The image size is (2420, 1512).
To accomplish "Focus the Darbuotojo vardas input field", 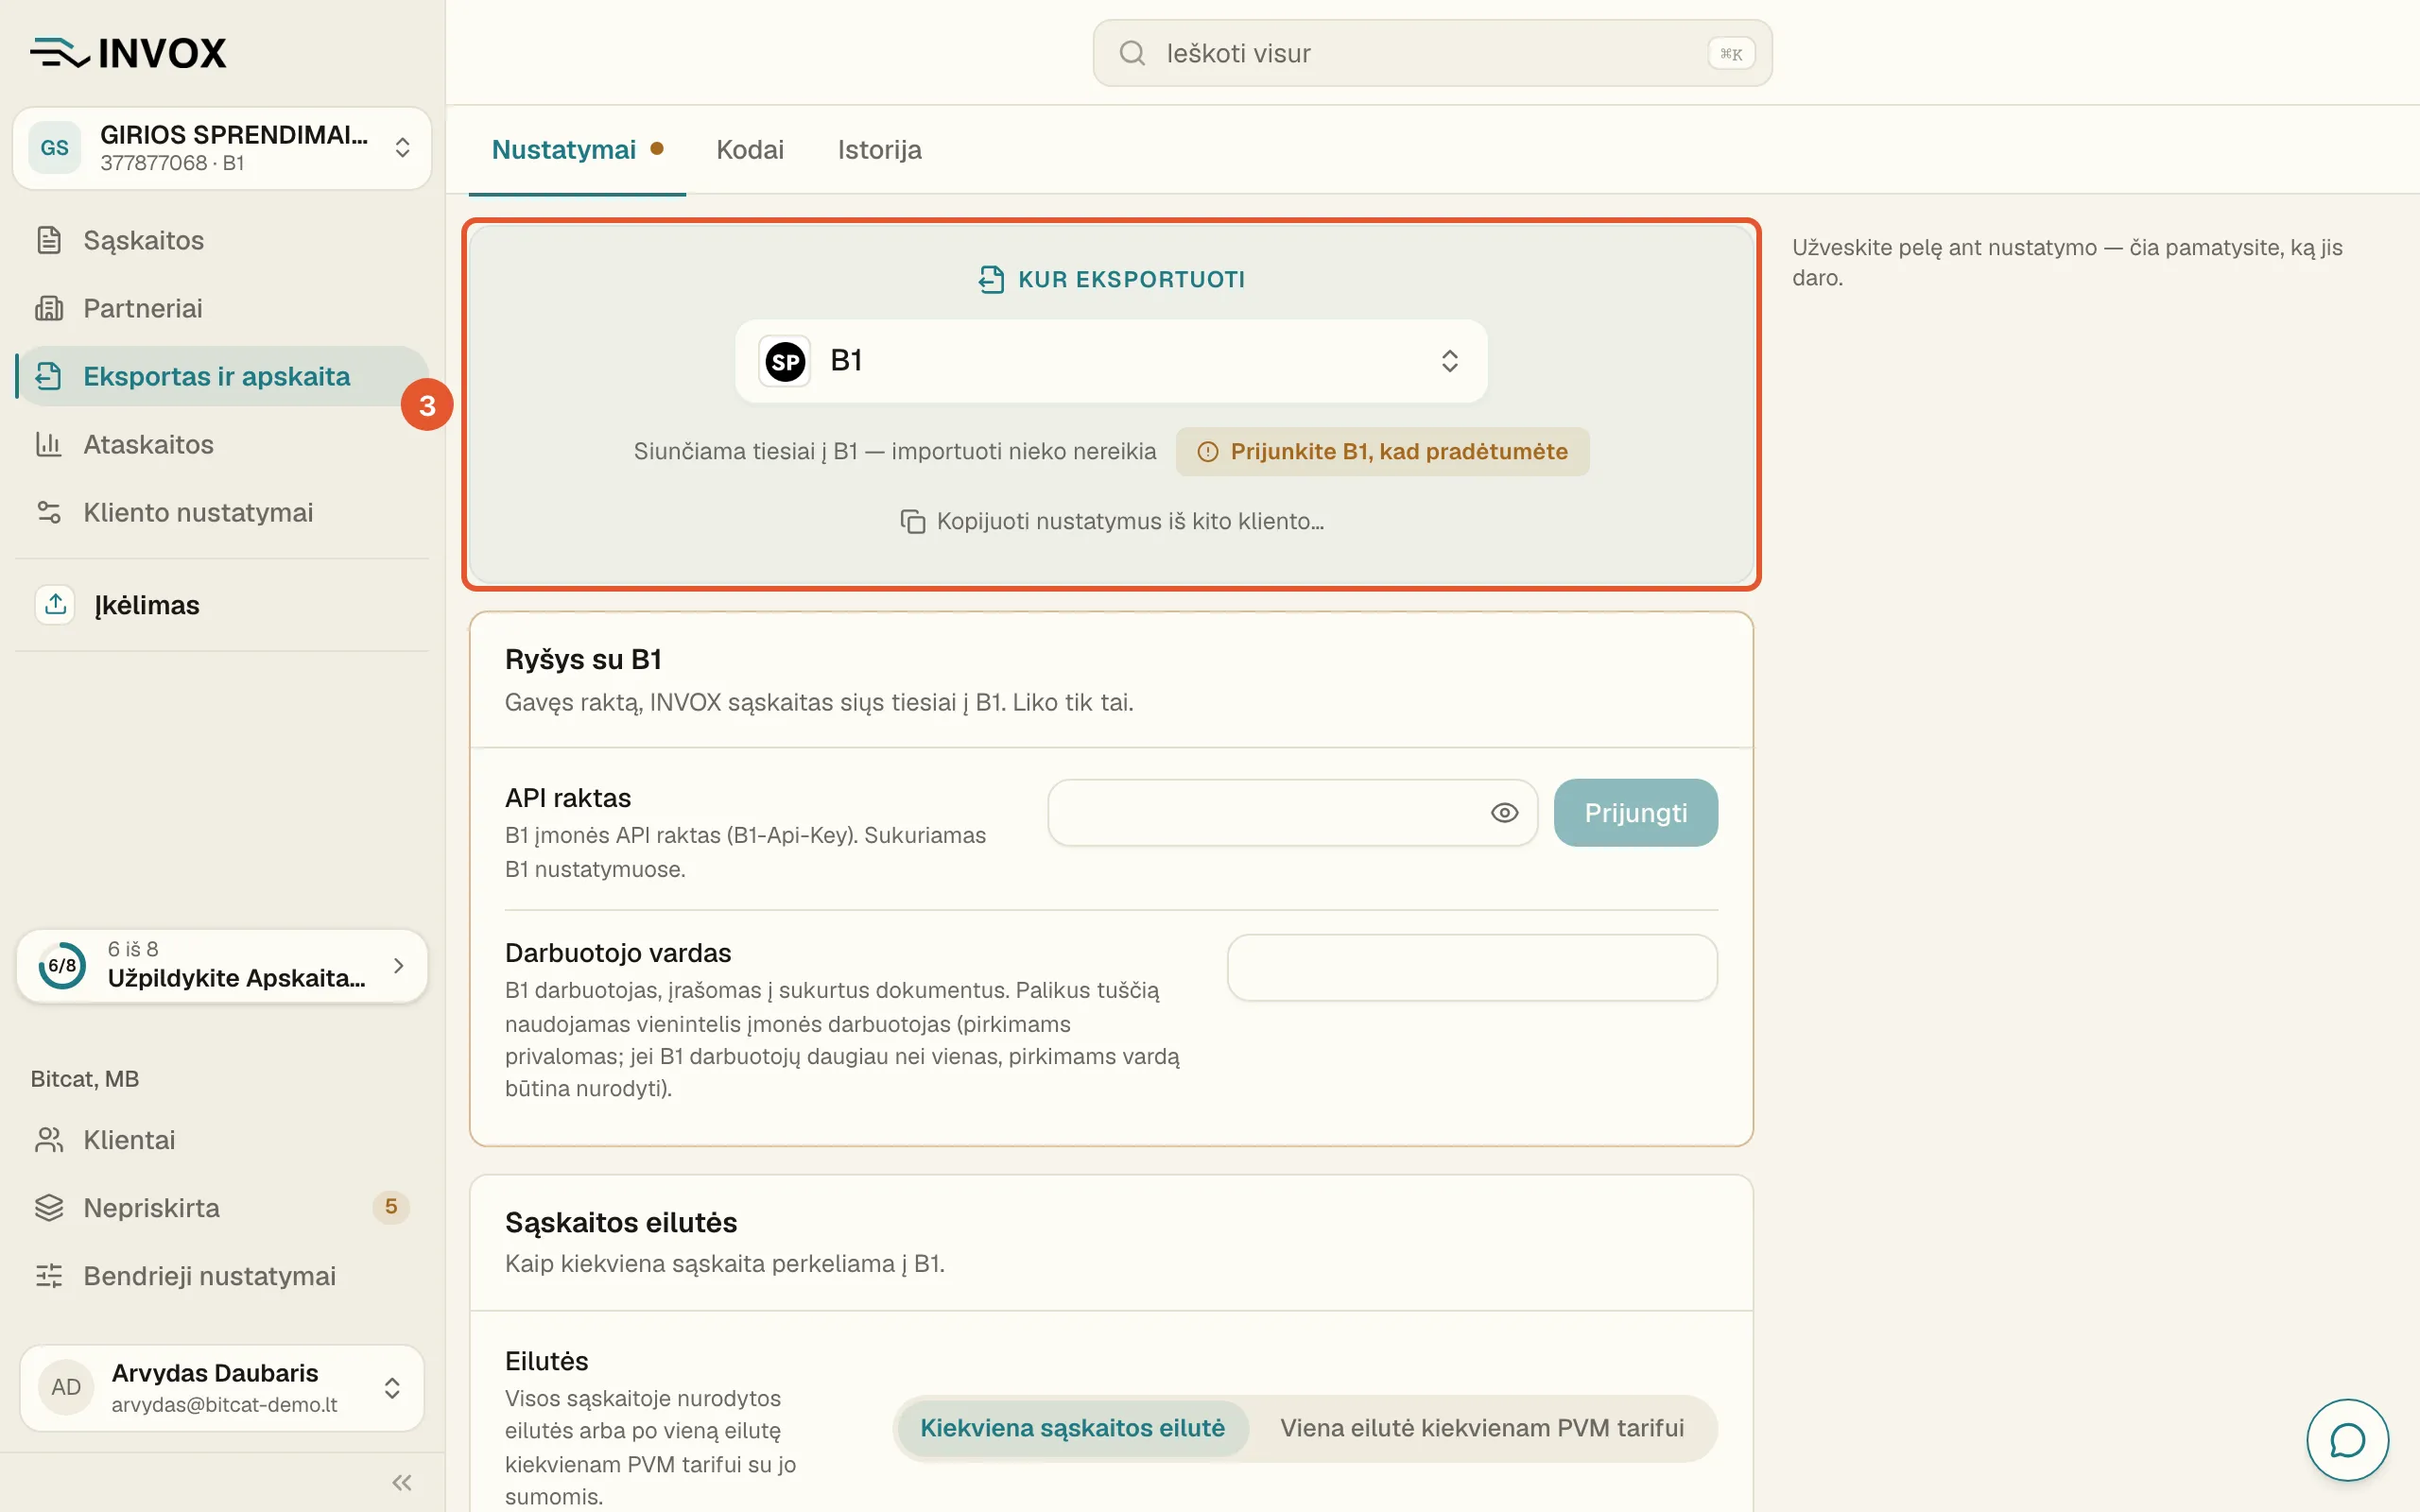I will (1472, 967).
